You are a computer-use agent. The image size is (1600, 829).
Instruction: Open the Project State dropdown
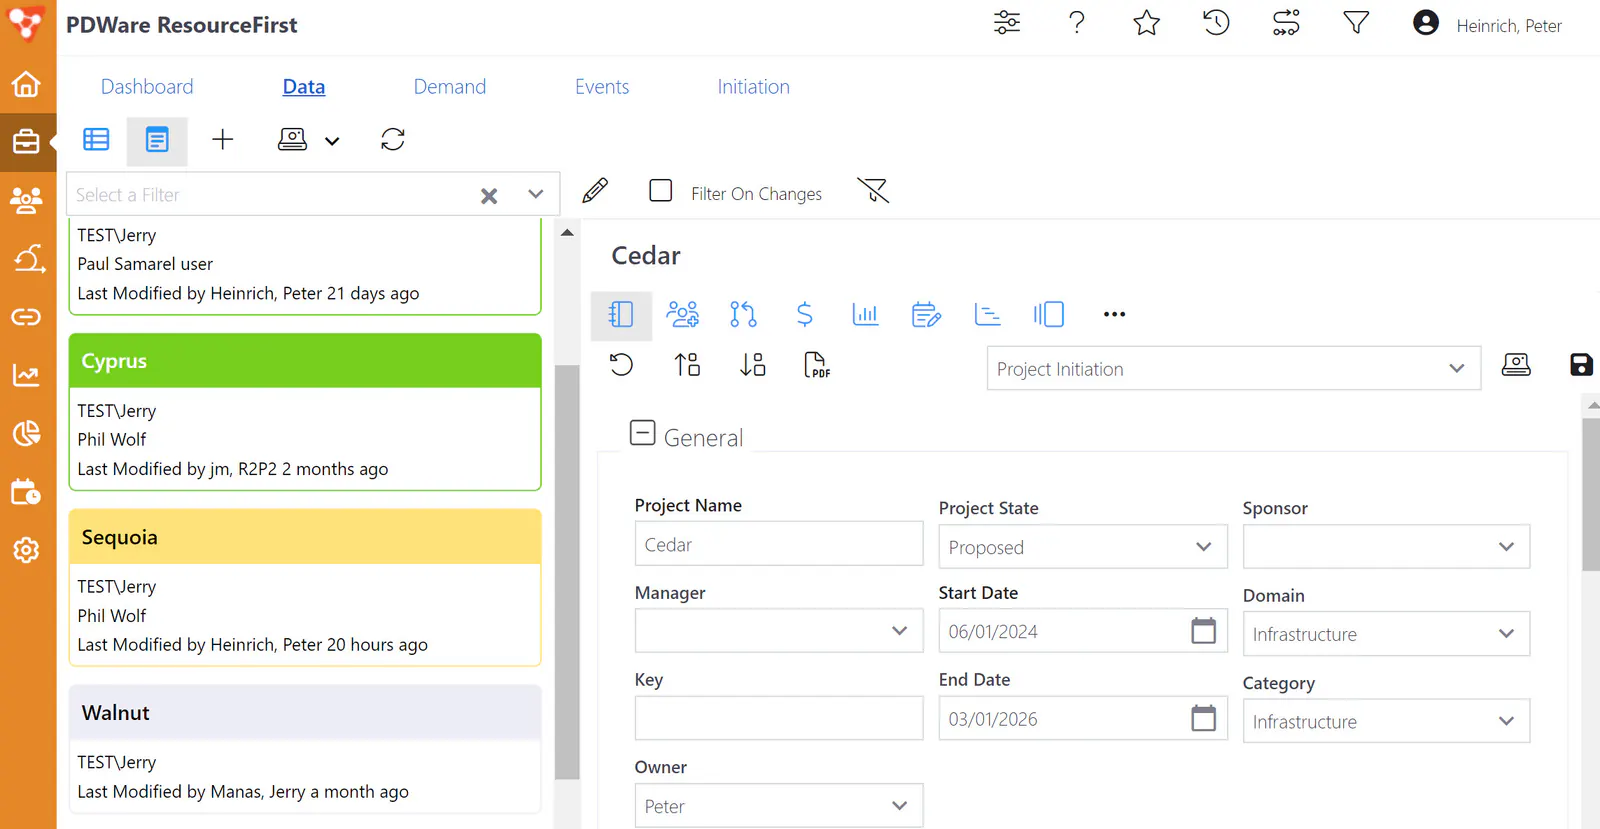click(1082, 547)
